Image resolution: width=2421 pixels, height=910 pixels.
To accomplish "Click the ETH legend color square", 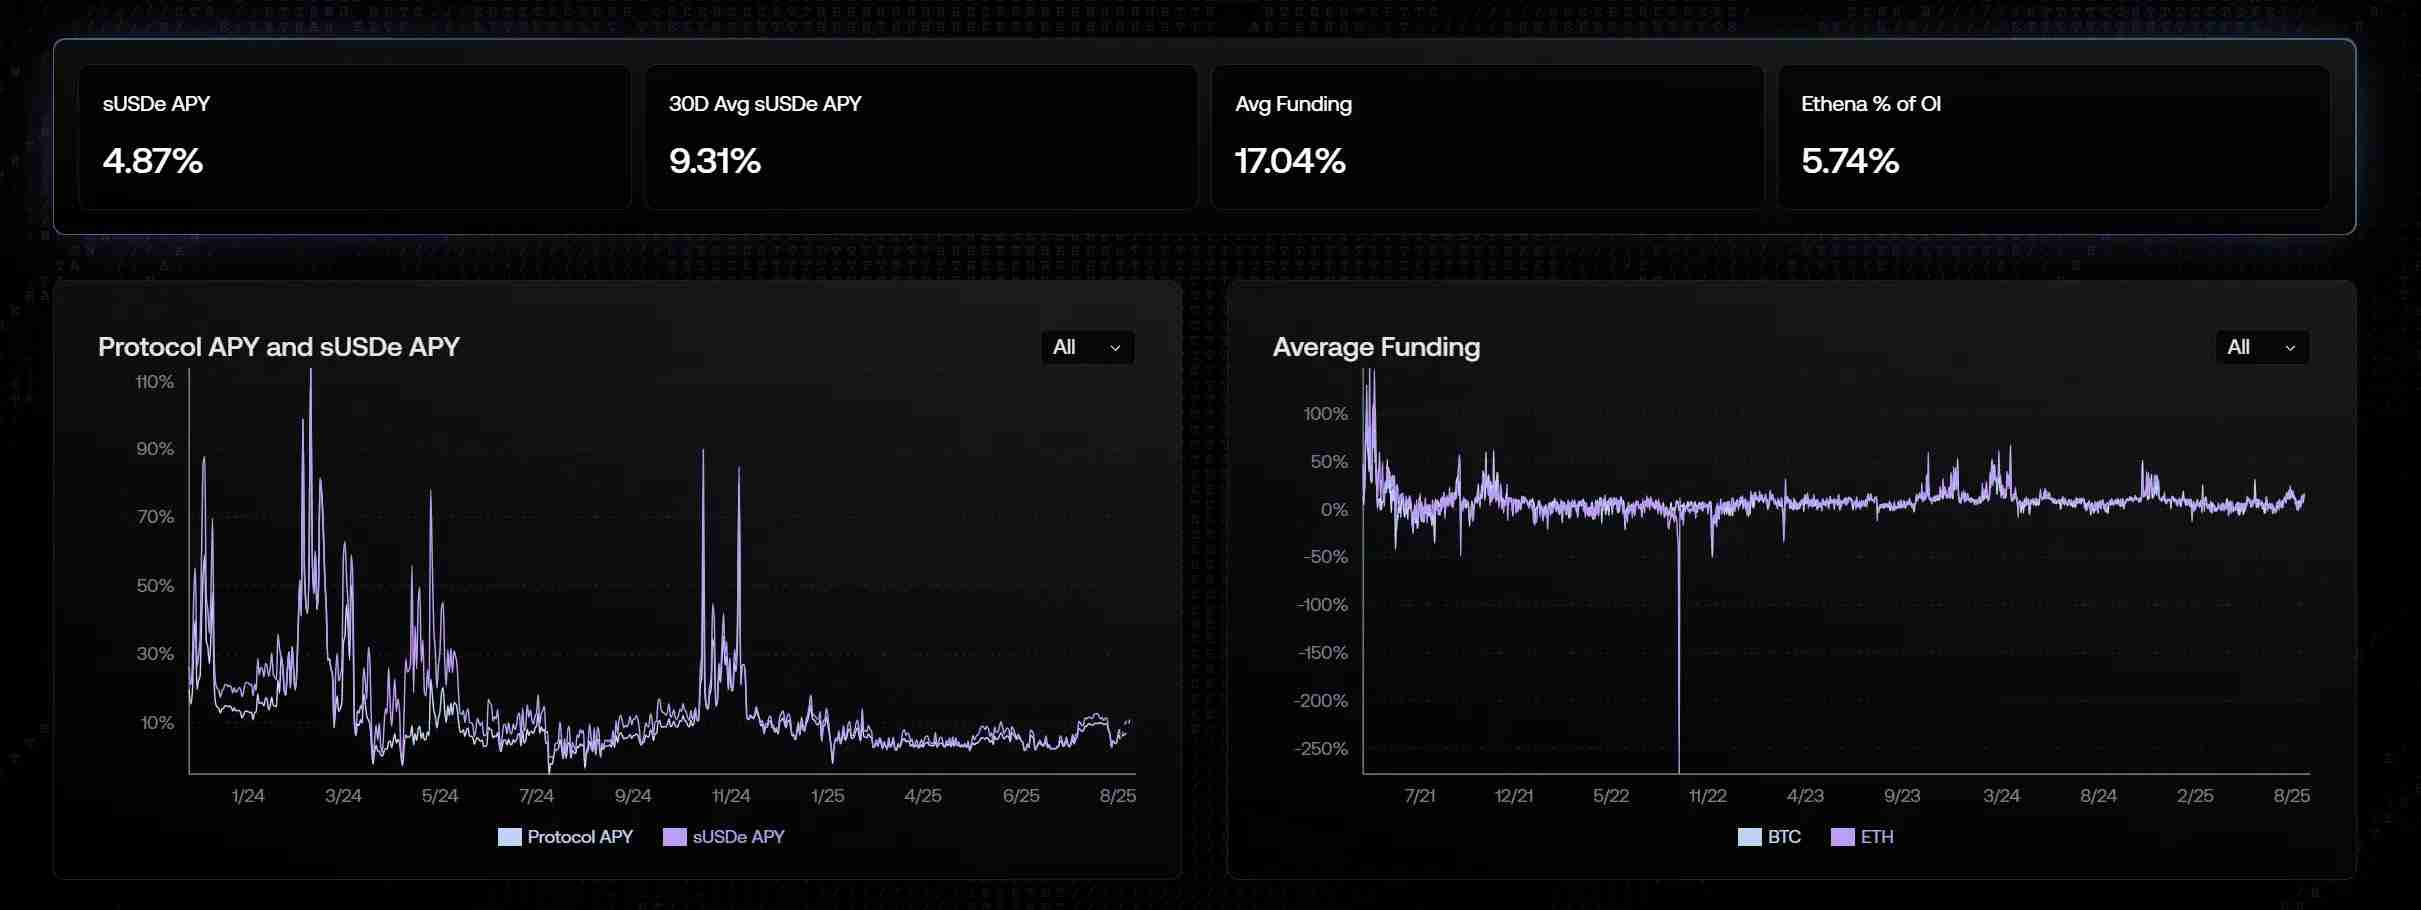I will point(1842,837).
